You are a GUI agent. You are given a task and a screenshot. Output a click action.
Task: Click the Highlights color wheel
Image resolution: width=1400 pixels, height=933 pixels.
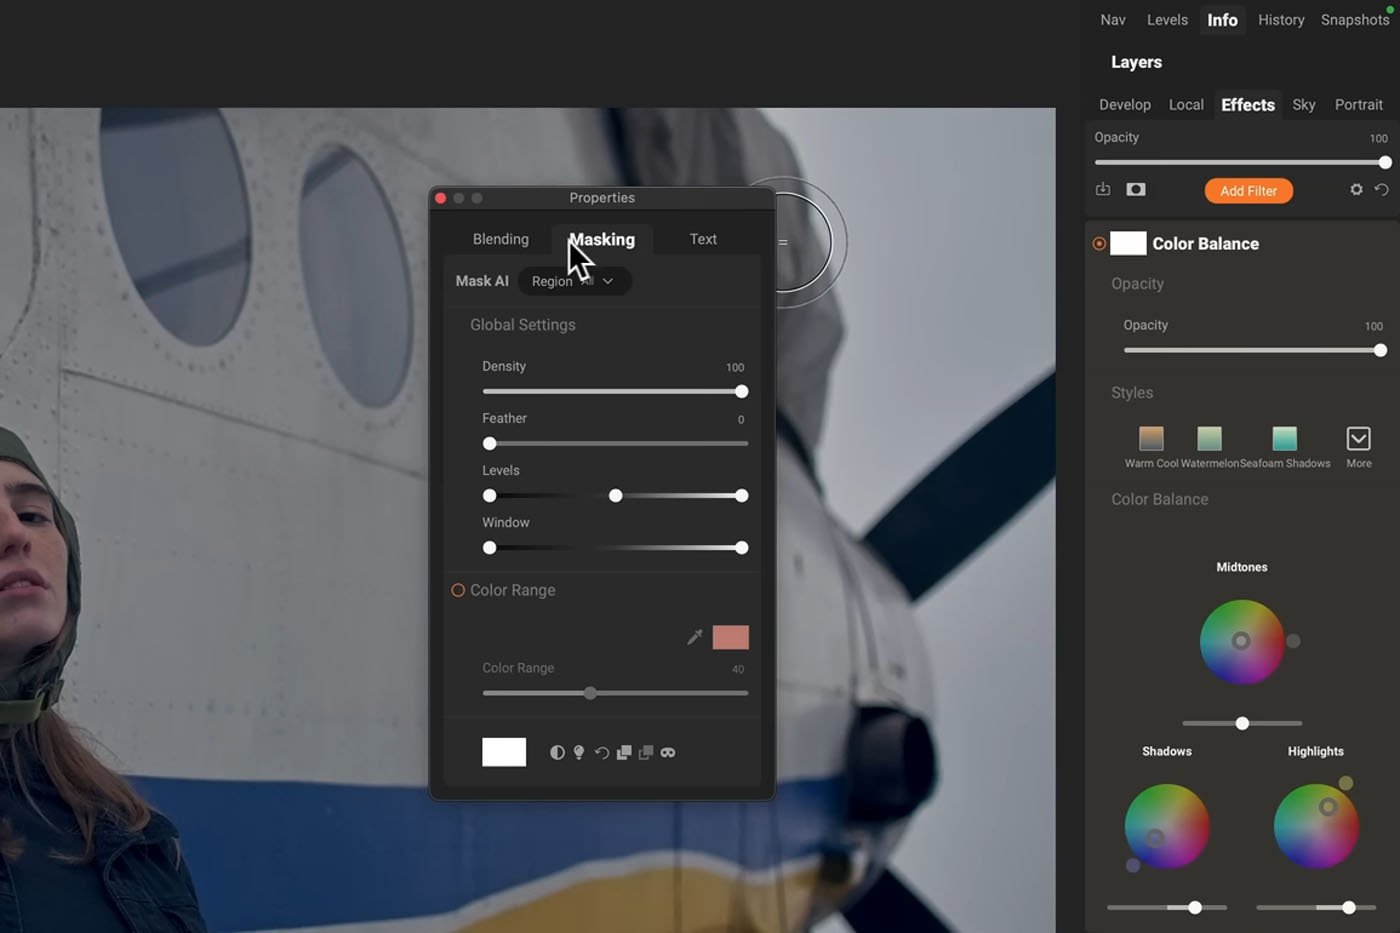pyautogui.click(x=1316, y=826)
